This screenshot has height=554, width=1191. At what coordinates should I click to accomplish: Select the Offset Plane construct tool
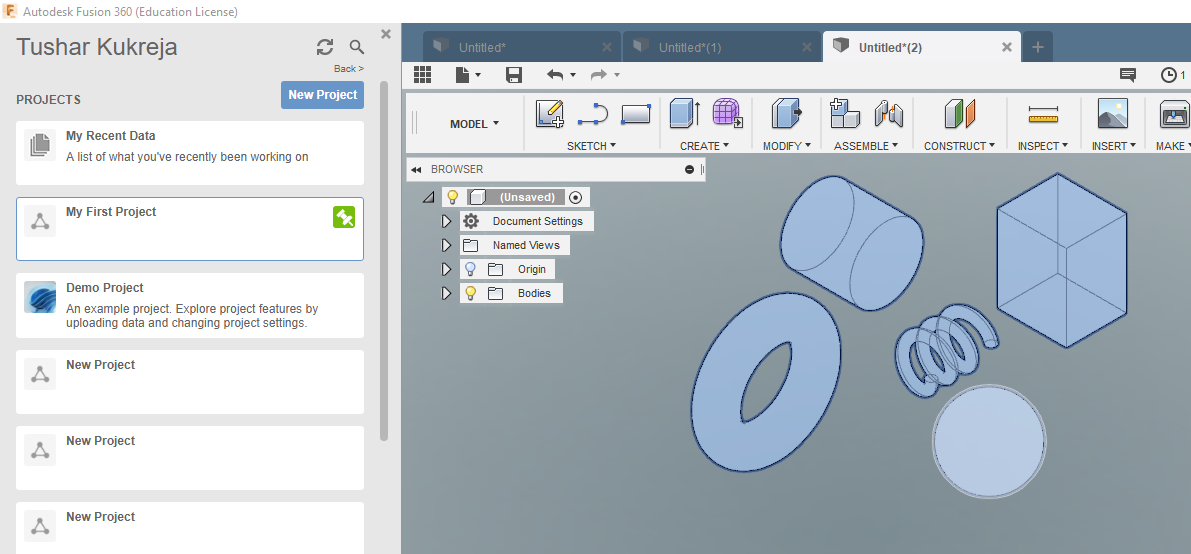pyautogui.click(x=959, y=113)
